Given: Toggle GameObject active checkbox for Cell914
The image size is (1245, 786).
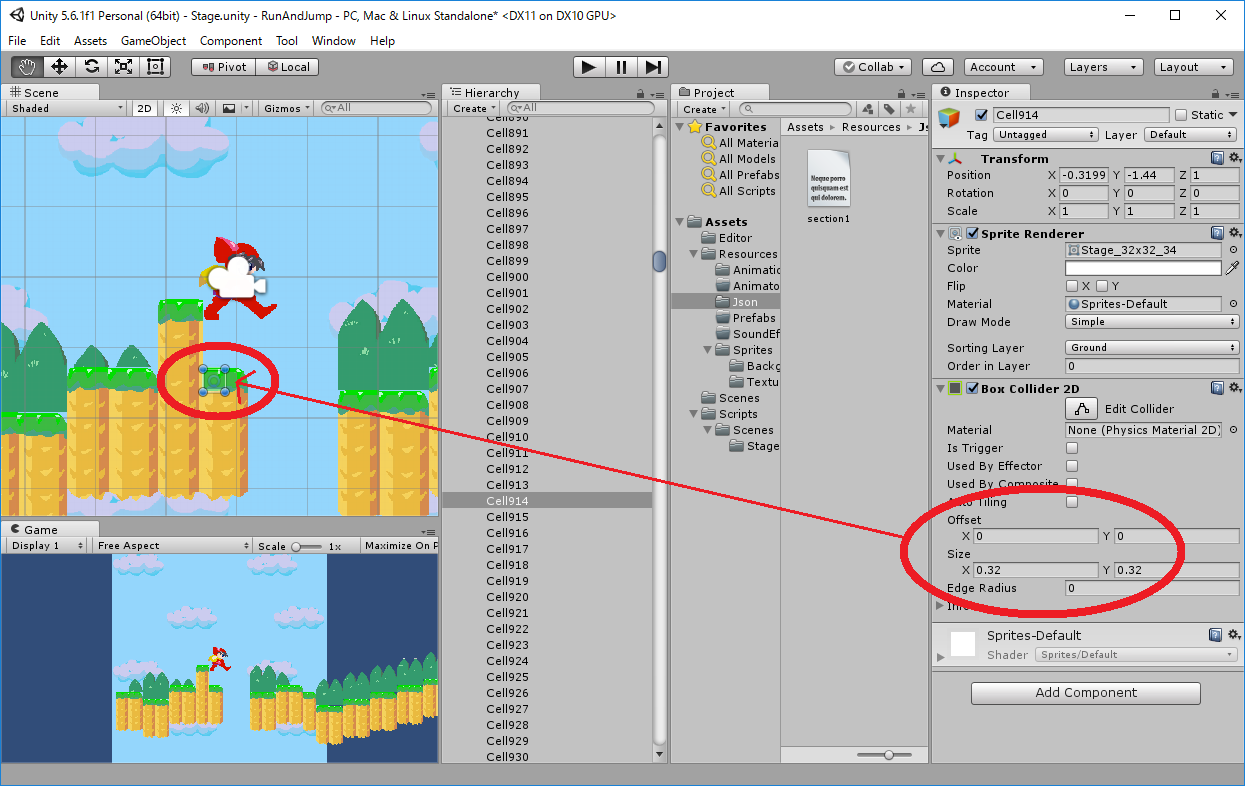Looking at the screenshot, I should click(981, 115).
